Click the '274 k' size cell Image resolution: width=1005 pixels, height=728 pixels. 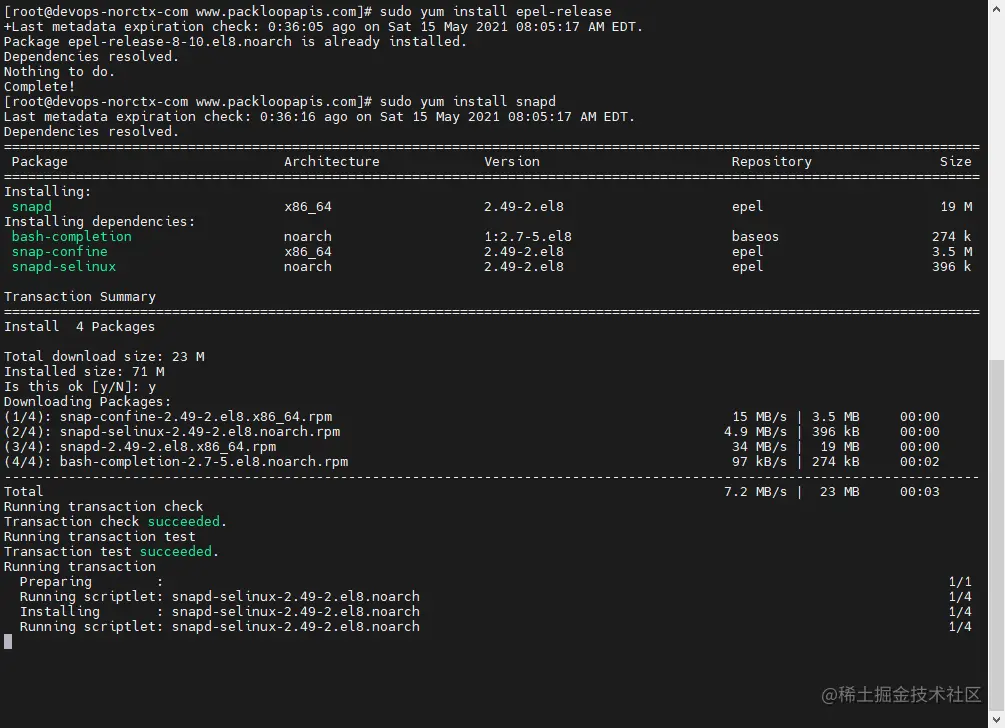coord(952,236)
